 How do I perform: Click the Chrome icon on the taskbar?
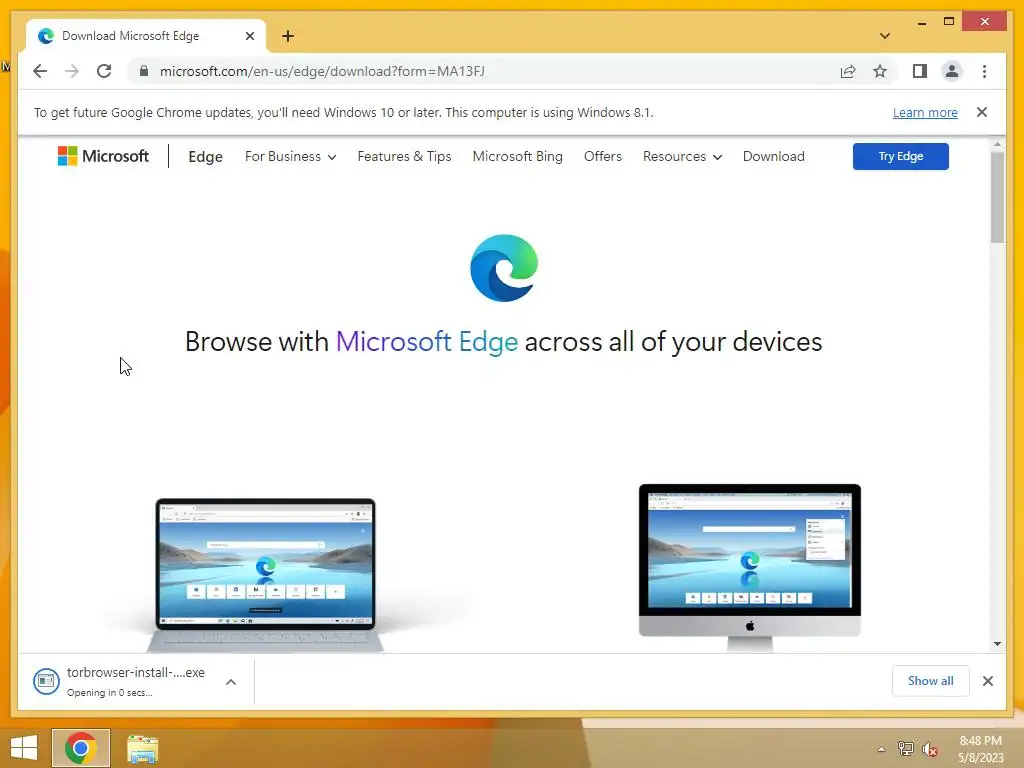[81, 748]
